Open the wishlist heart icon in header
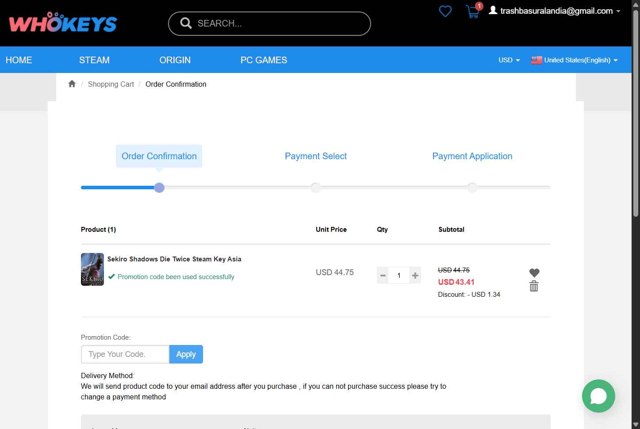This screenshot has width=640, height=429. click(x=445, y=11)
